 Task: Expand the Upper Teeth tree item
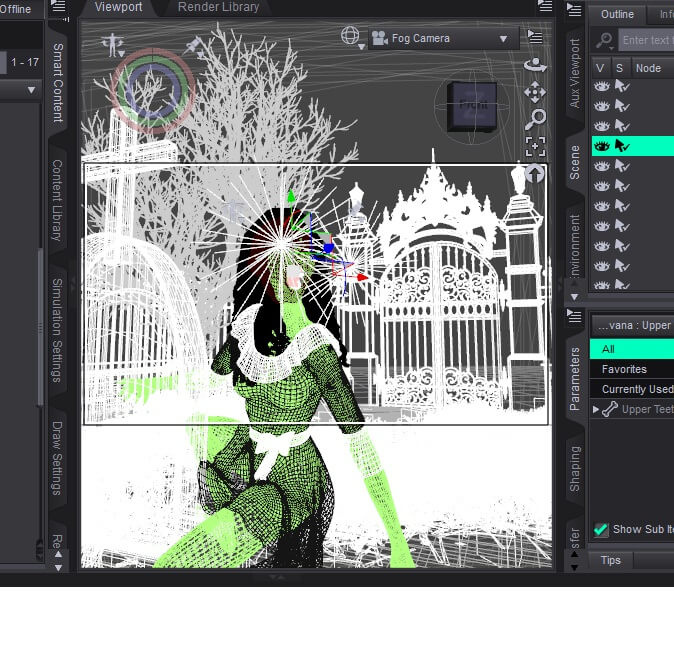pyautogui.click(x=595, y=409)
